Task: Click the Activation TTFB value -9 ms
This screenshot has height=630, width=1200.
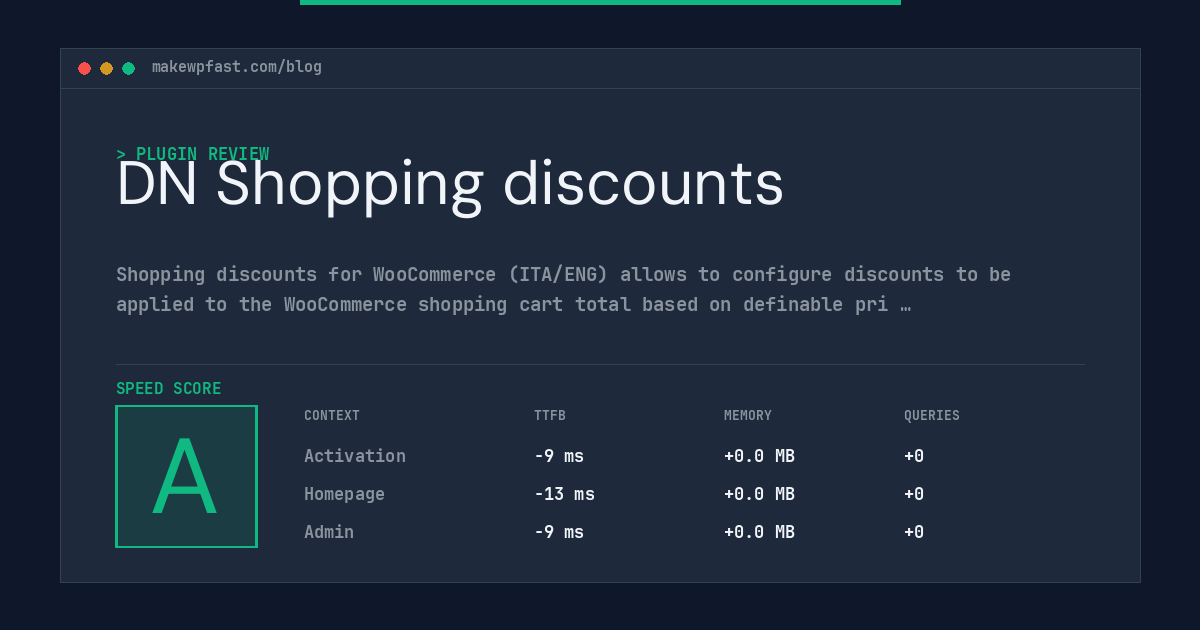Action: pos(559,456)
